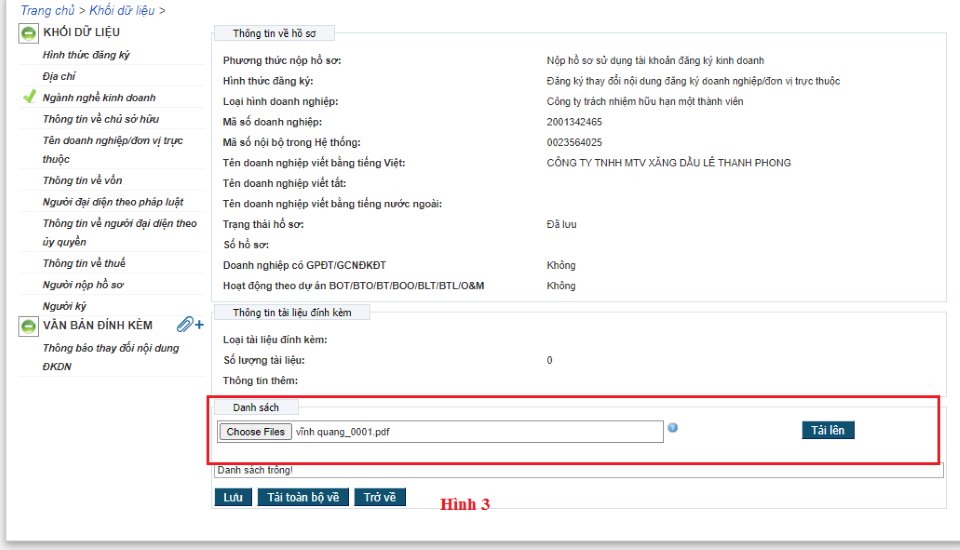Open Thông tin về người đại diện theo ủy quyền
960x550 pixels.
point(119,232)
